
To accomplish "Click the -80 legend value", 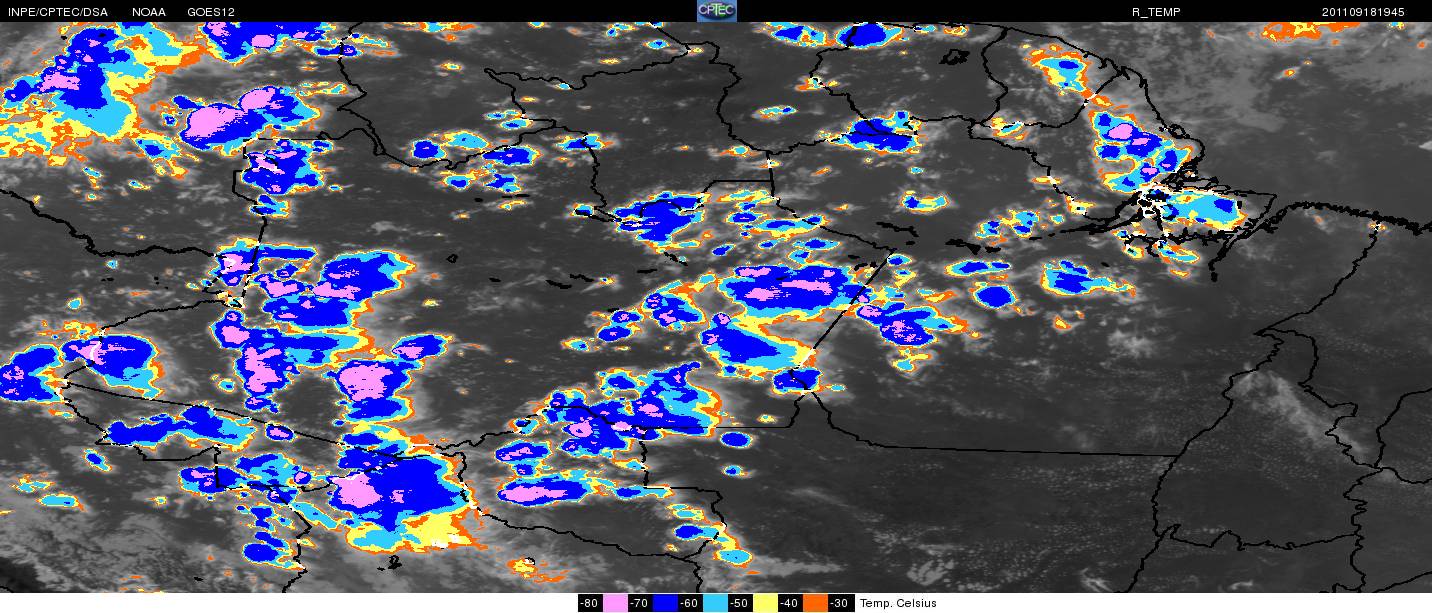I will (590, 603).
